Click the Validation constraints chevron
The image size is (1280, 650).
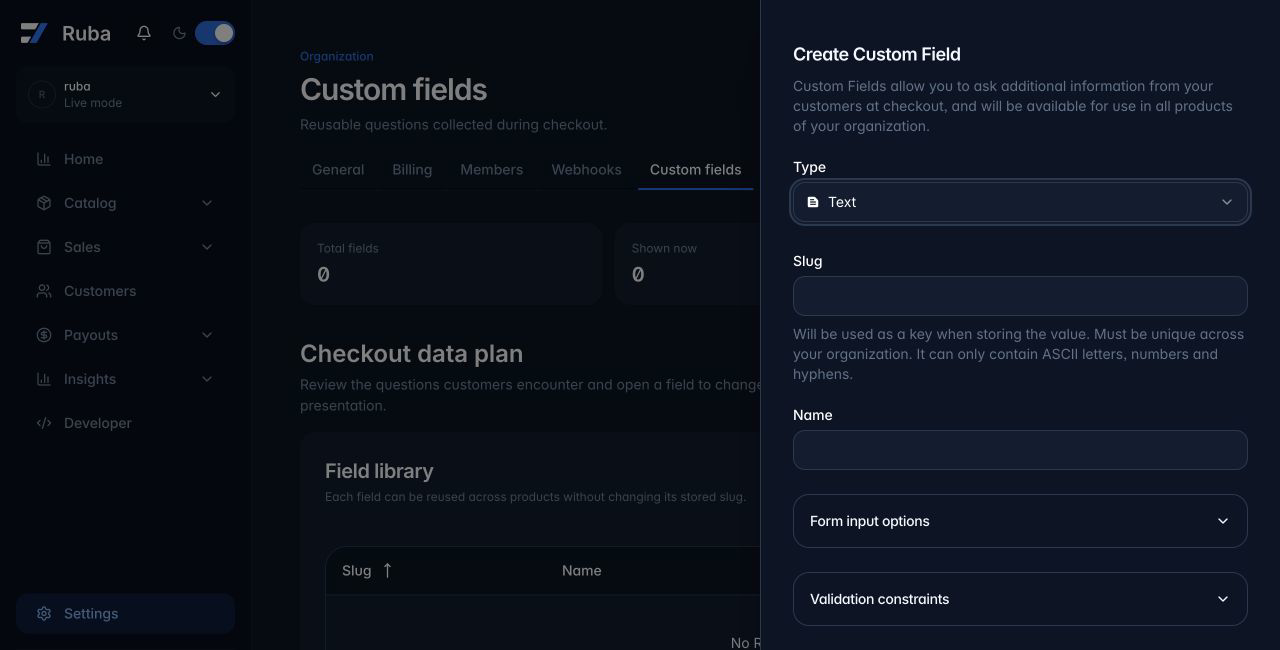pyautogui.click(x=1222, y=599)
